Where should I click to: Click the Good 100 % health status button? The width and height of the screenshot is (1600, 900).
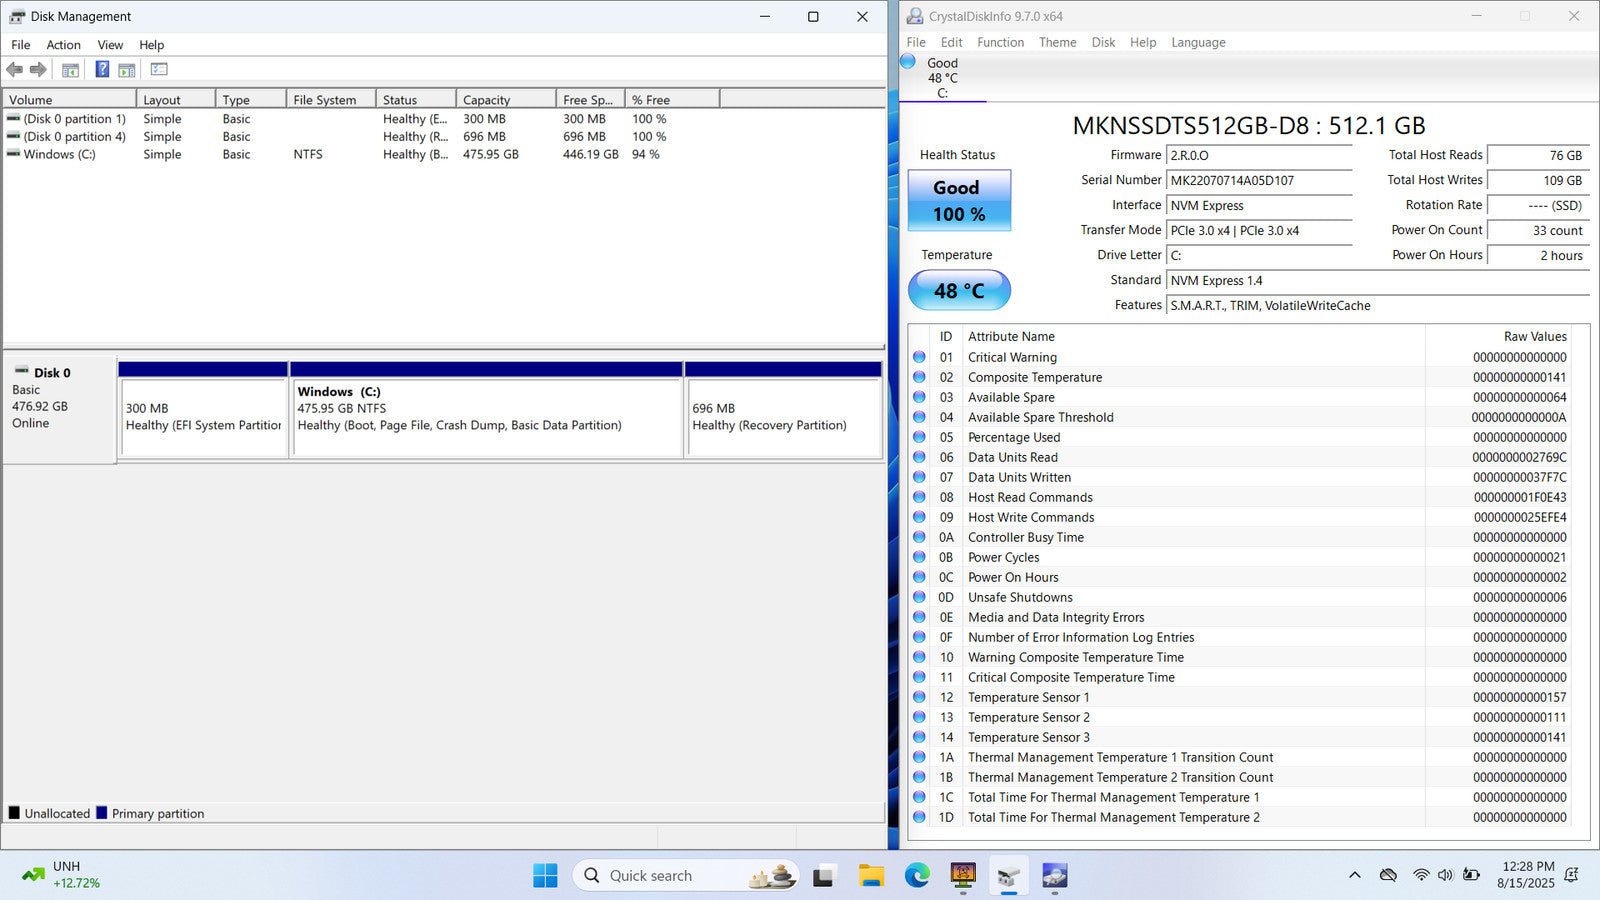point(959,201)
